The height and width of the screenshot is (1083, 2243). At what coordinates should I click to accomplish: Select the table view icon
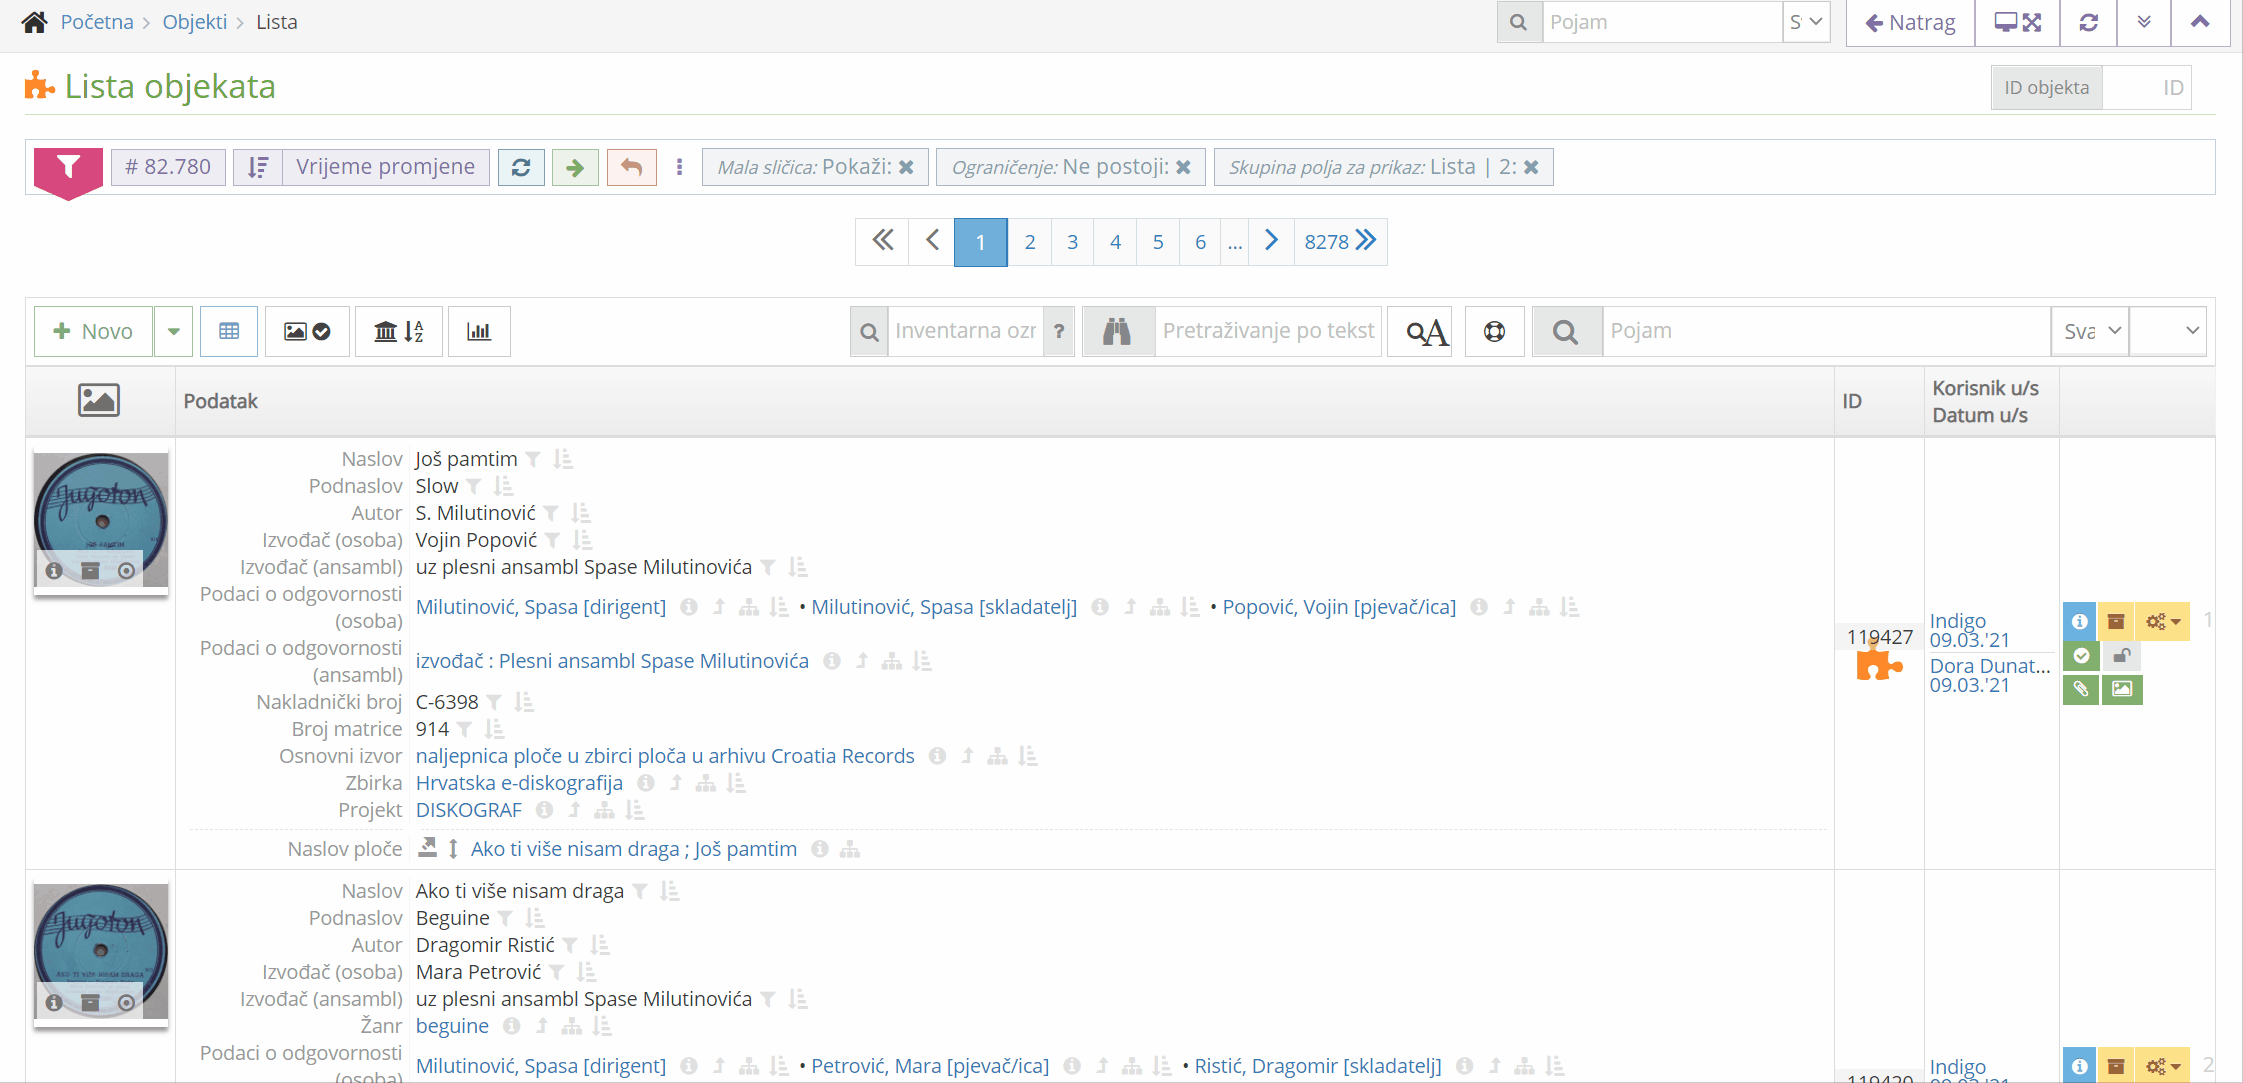229,331
